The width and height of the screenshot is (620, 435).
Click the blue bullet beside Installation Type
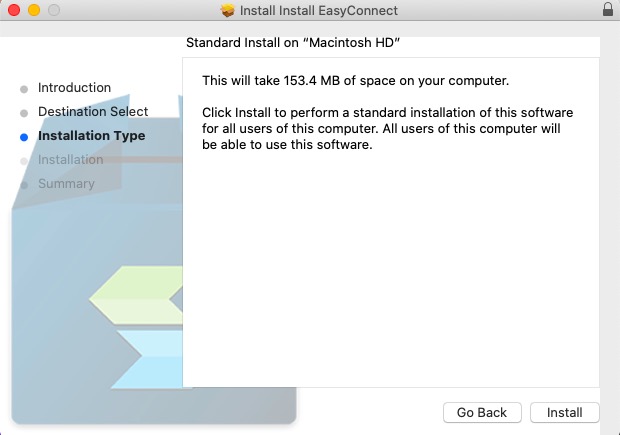(24, 137)
